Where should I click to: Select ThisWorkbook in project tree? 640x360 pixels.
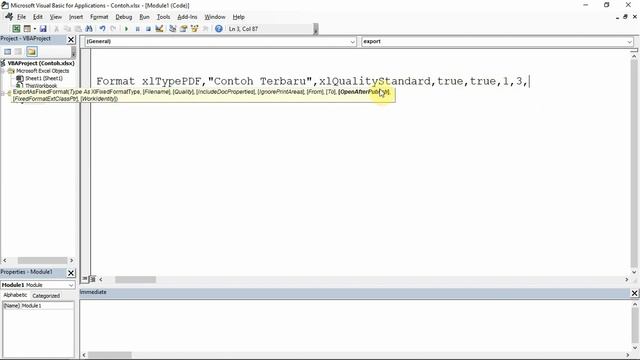41,86
